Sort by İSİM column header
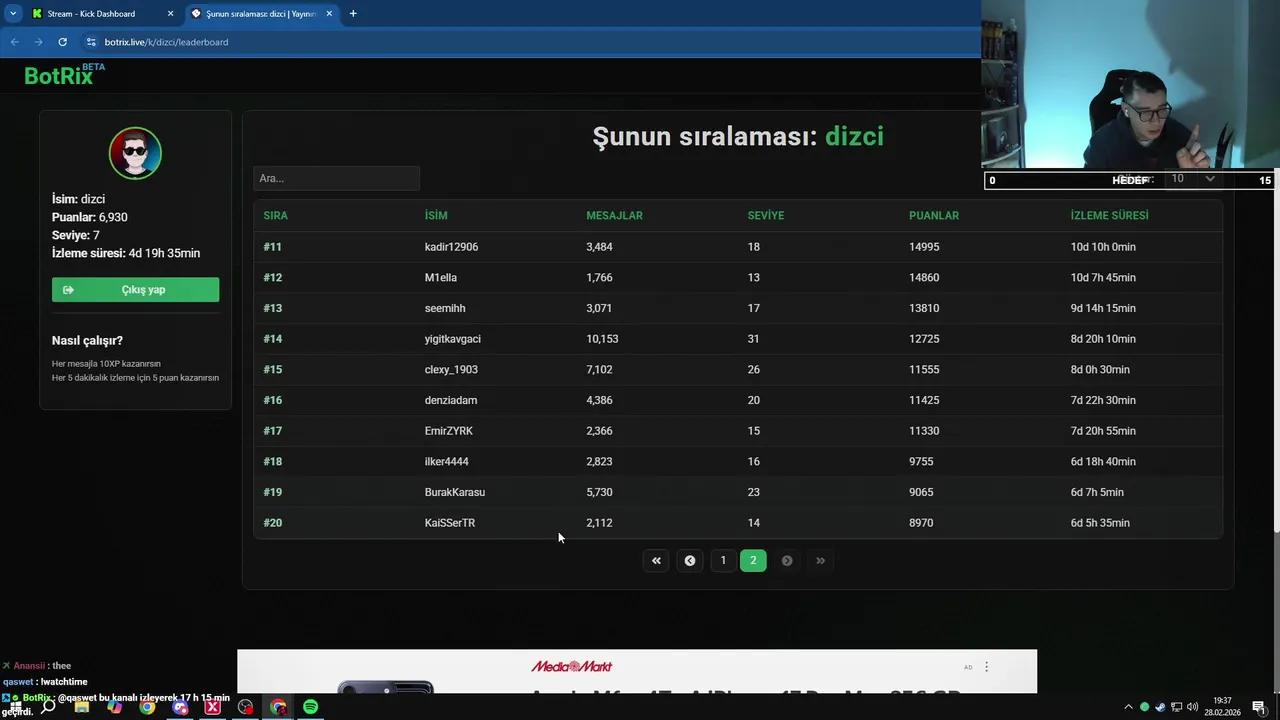Viewport: 1280px width, 720px height. pyautogui.click(x=436, y=216)
